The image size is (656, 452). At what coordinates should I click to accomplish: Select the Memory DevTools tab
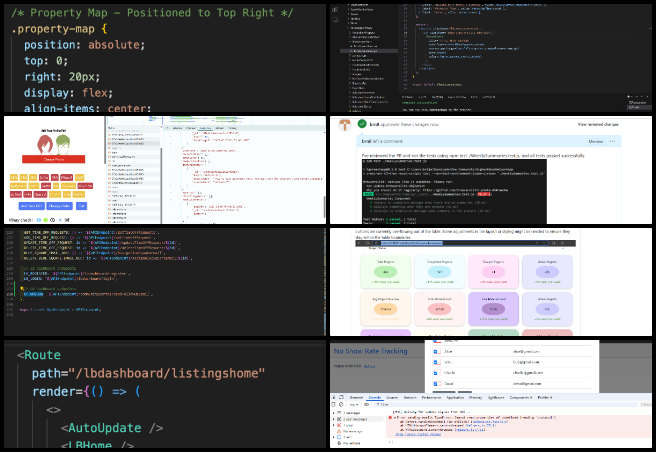click(475, 397)
